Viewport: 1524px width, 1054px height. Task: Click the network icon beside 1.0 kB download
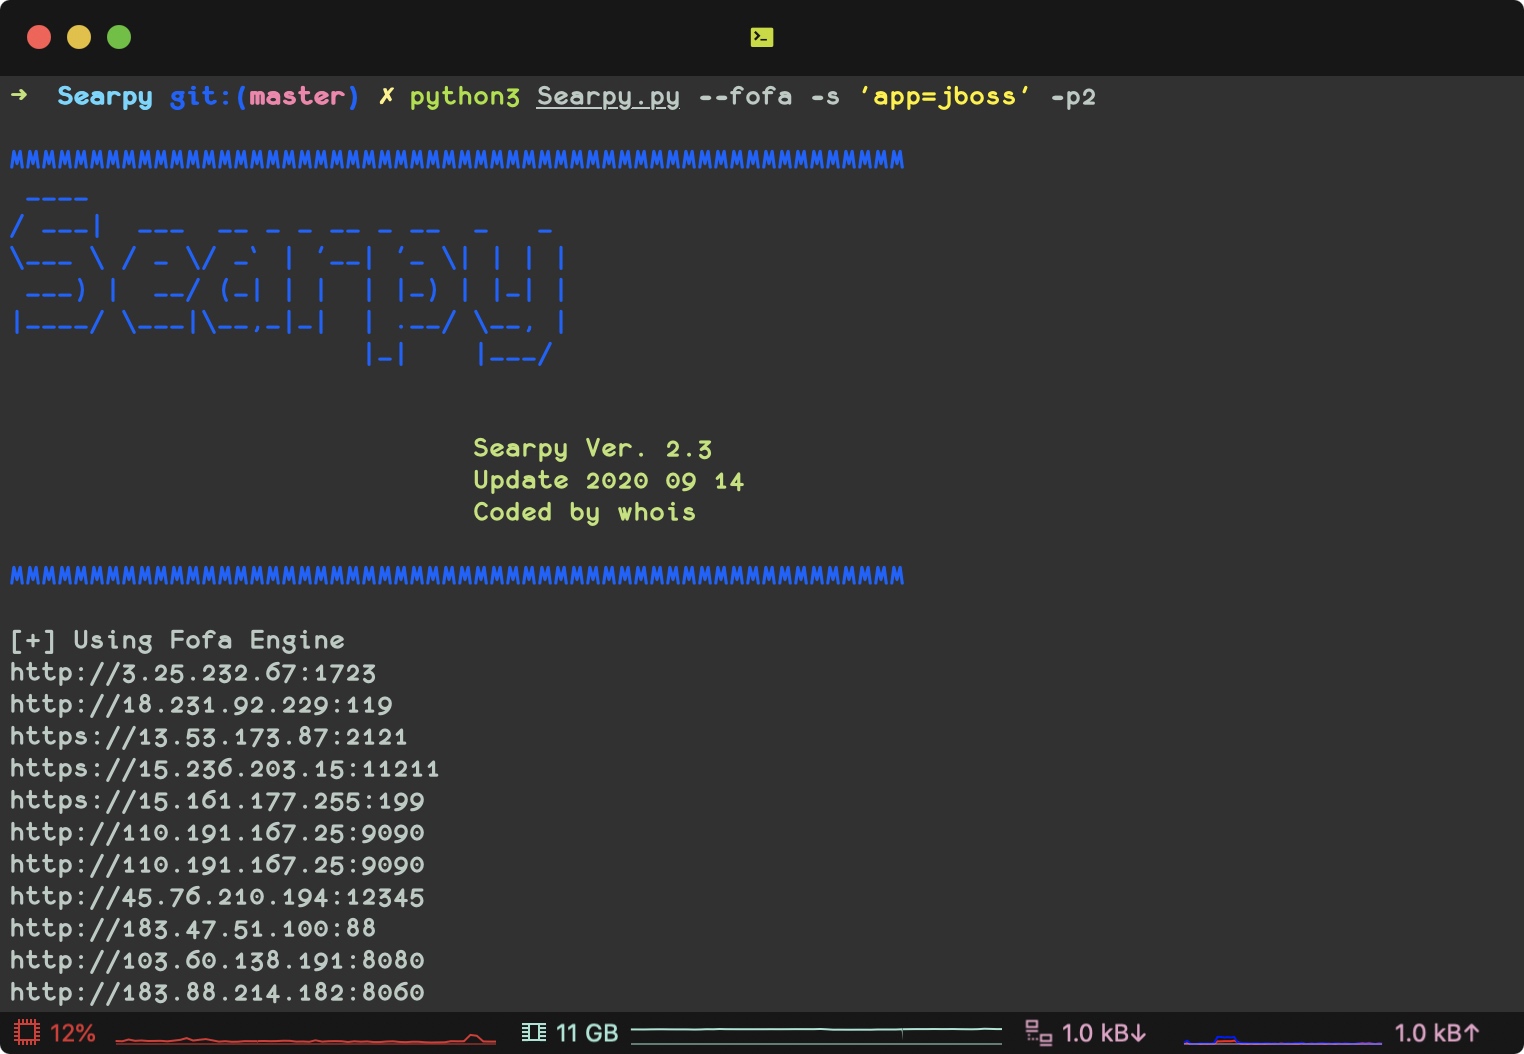tap(1039, 1032)
